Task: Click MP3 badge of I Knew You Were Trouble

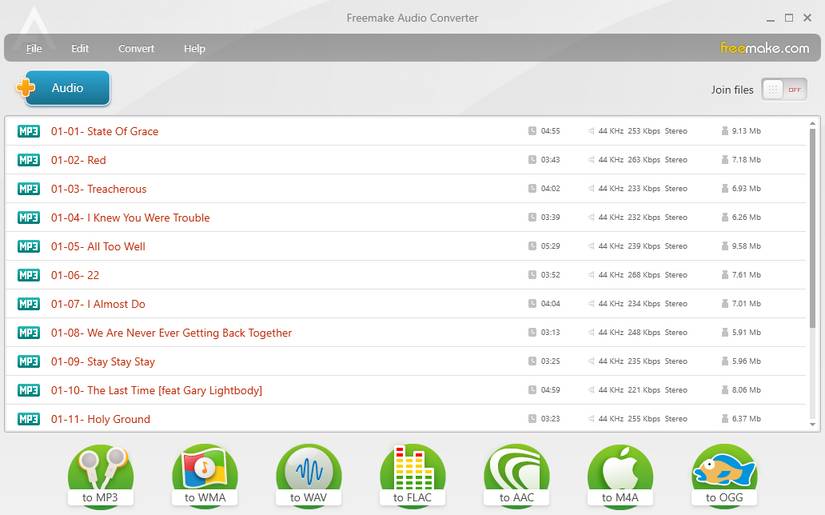Action: click(28, 217)
